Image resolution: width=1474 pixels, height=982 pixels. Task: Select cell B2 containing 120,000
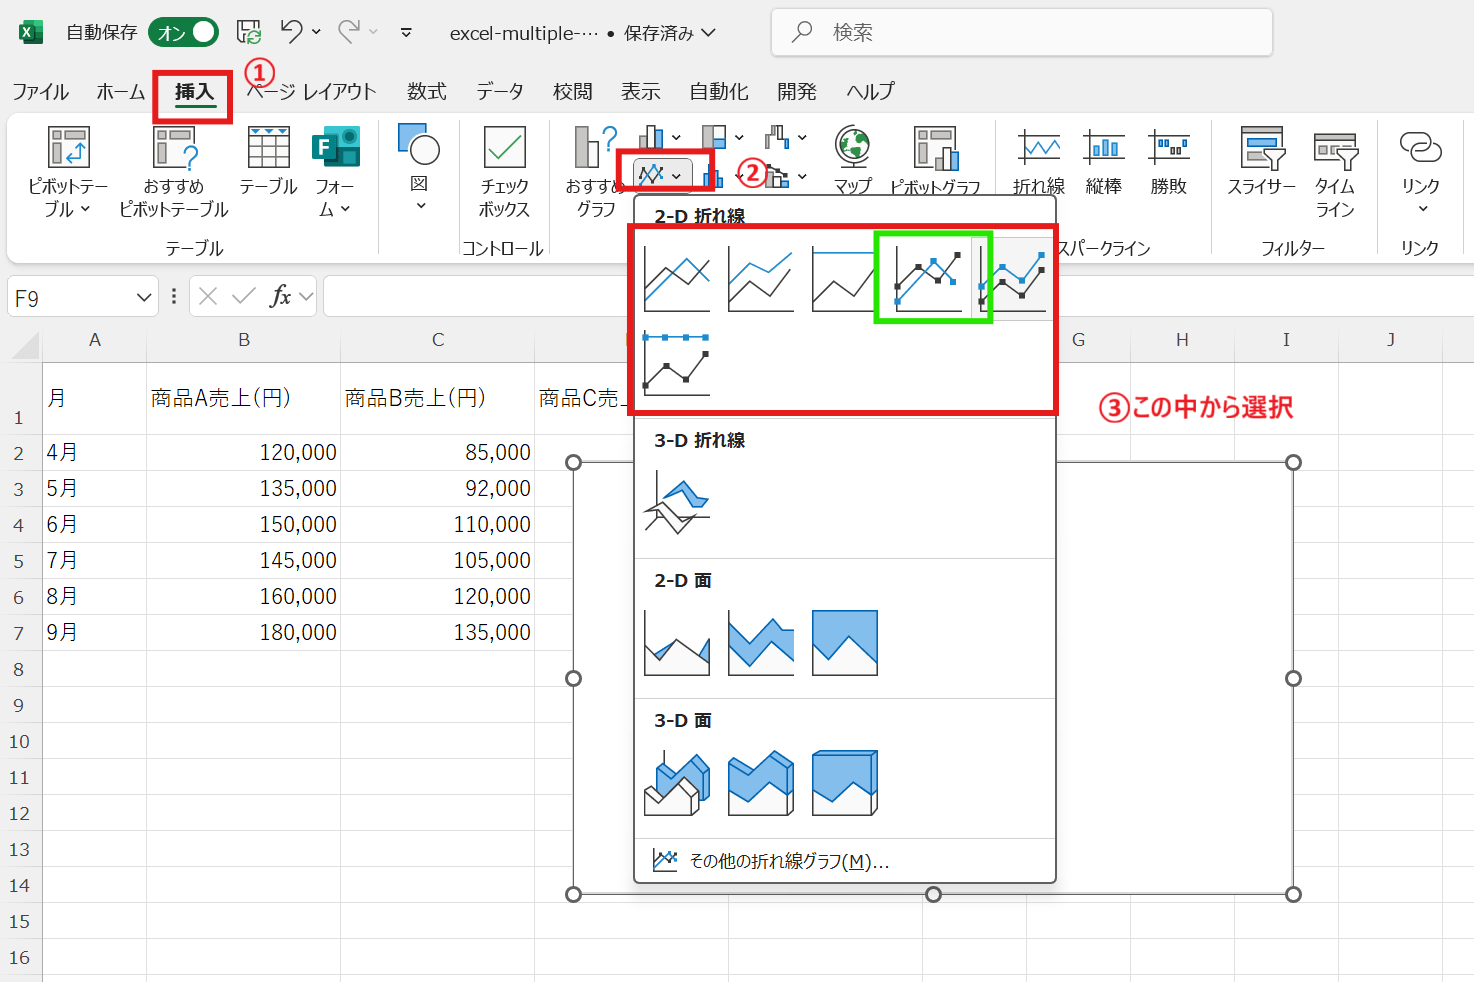tap(243, 453)
